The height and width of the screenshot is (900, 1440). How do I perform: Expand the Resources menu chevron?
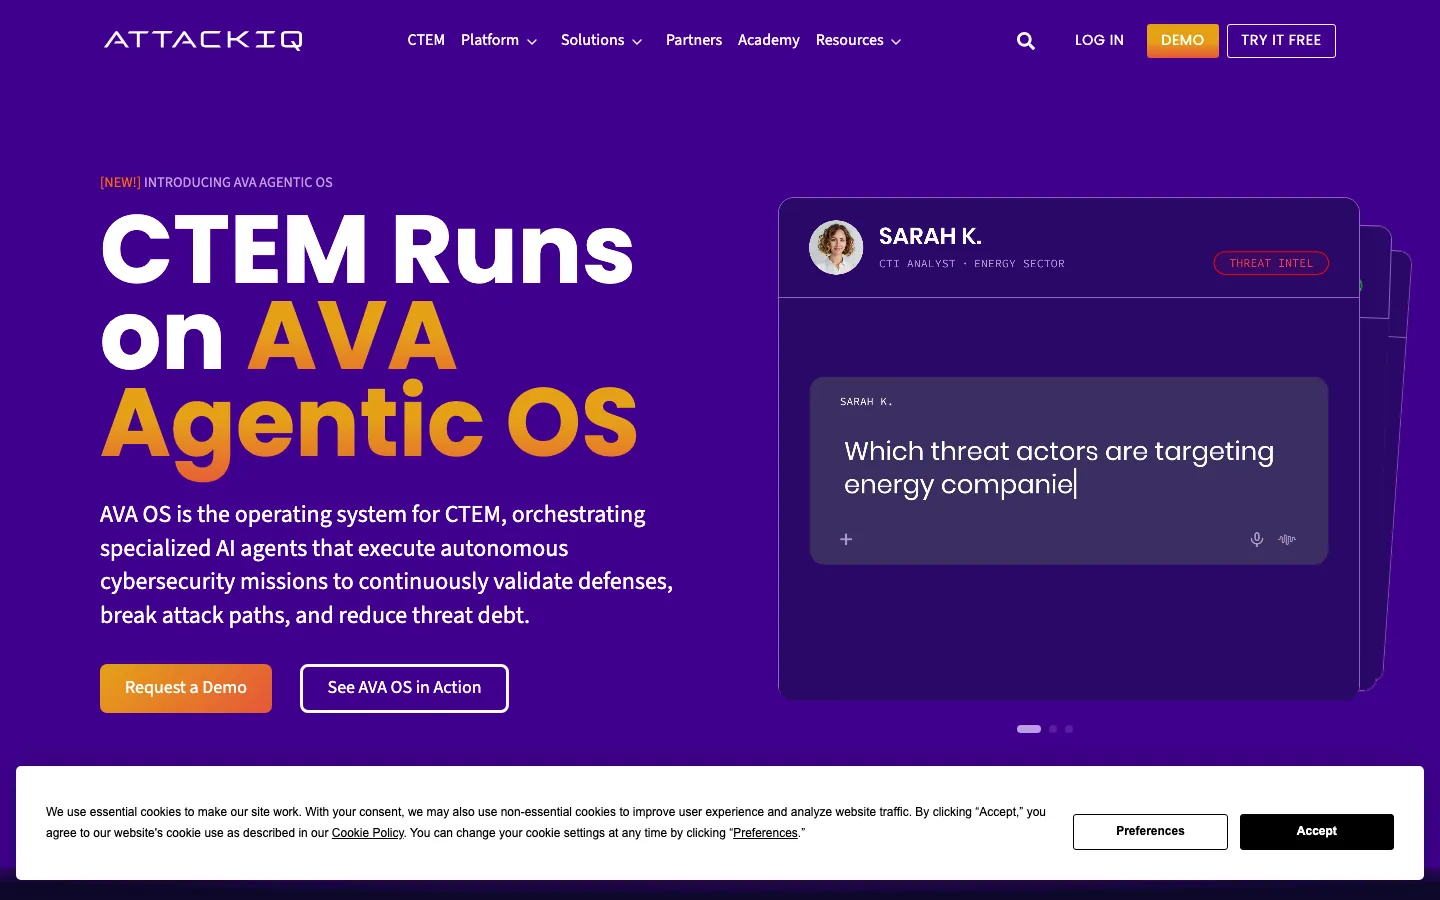pyautogui.click(x=896, y=42)
